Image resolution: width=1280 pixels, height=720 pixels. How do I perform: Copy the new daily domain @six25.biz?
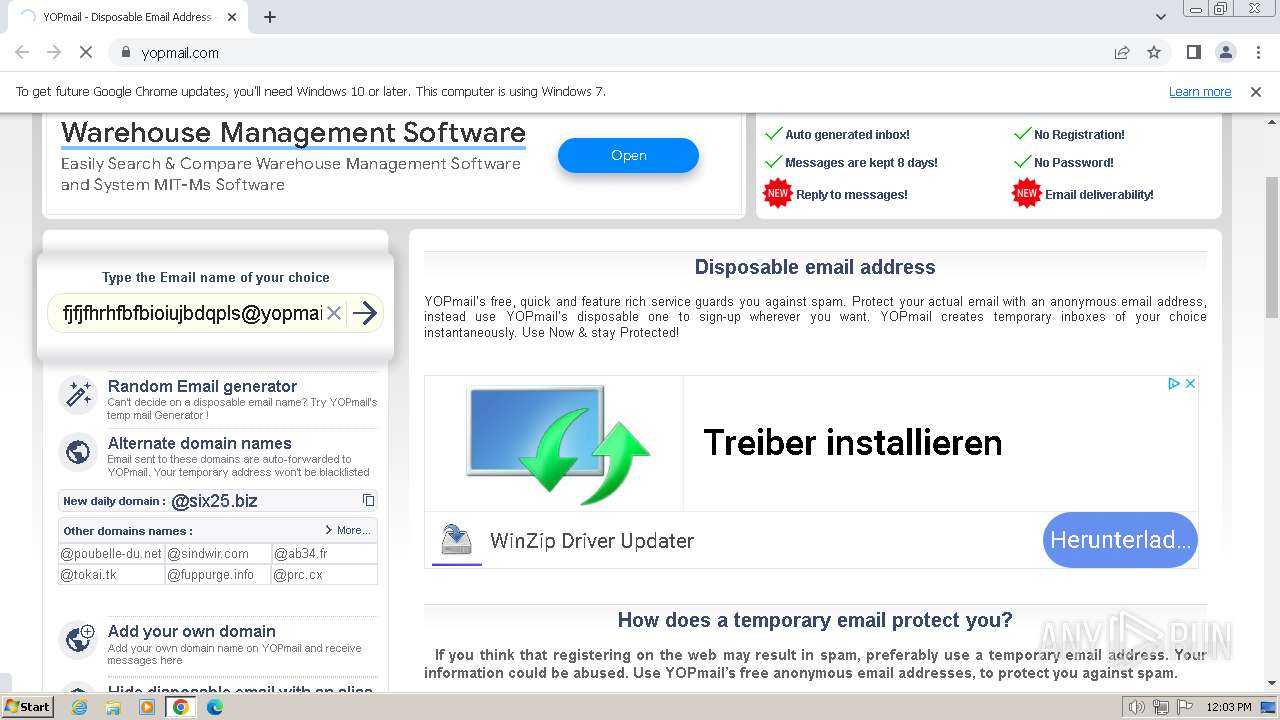(368, 500)
